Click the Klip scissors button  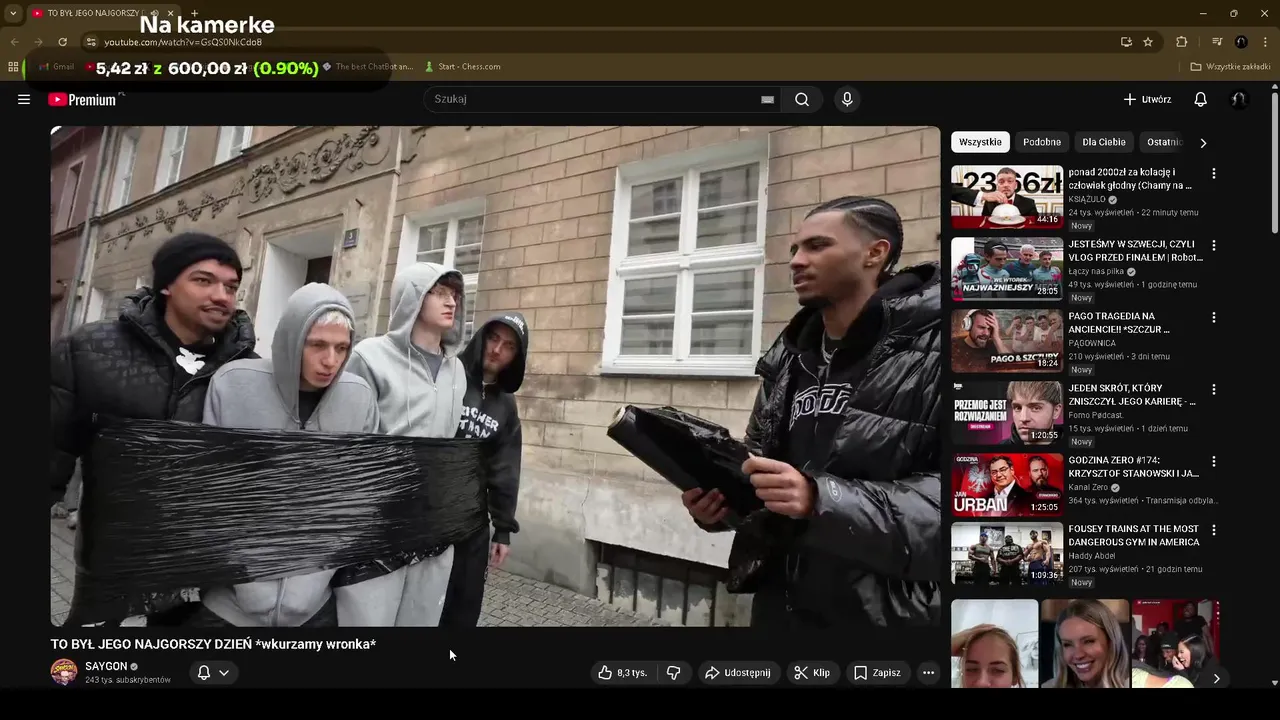pyautogui.click(x=812, y=673)
